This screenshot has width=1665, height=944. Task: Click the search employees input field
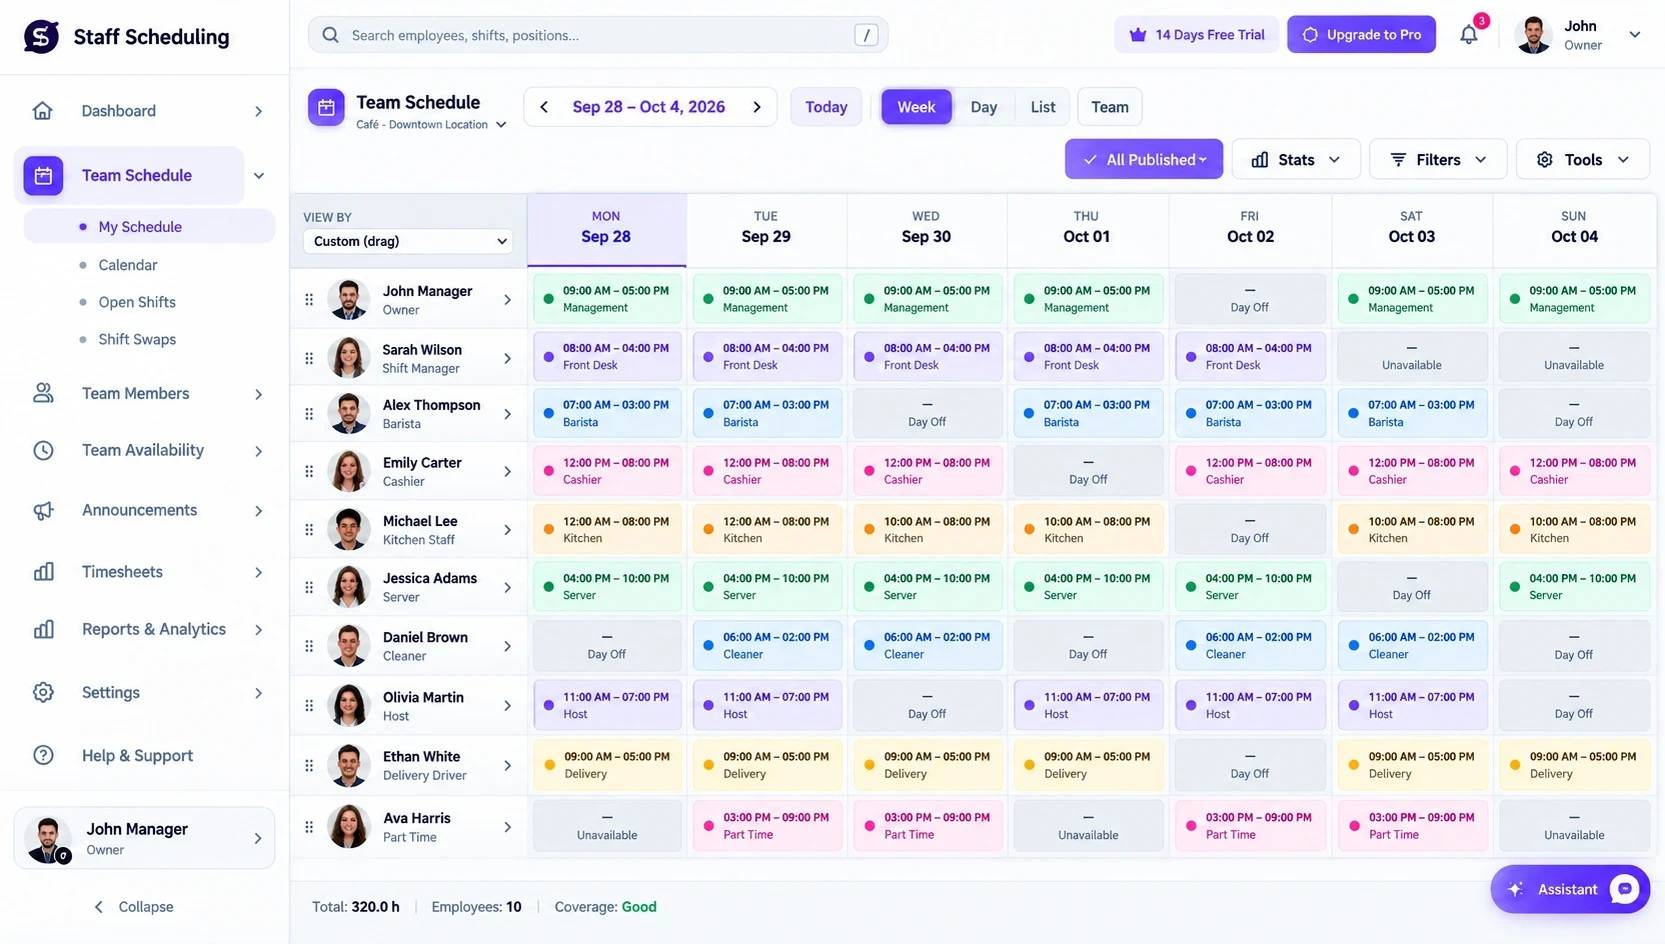[598, 35]
